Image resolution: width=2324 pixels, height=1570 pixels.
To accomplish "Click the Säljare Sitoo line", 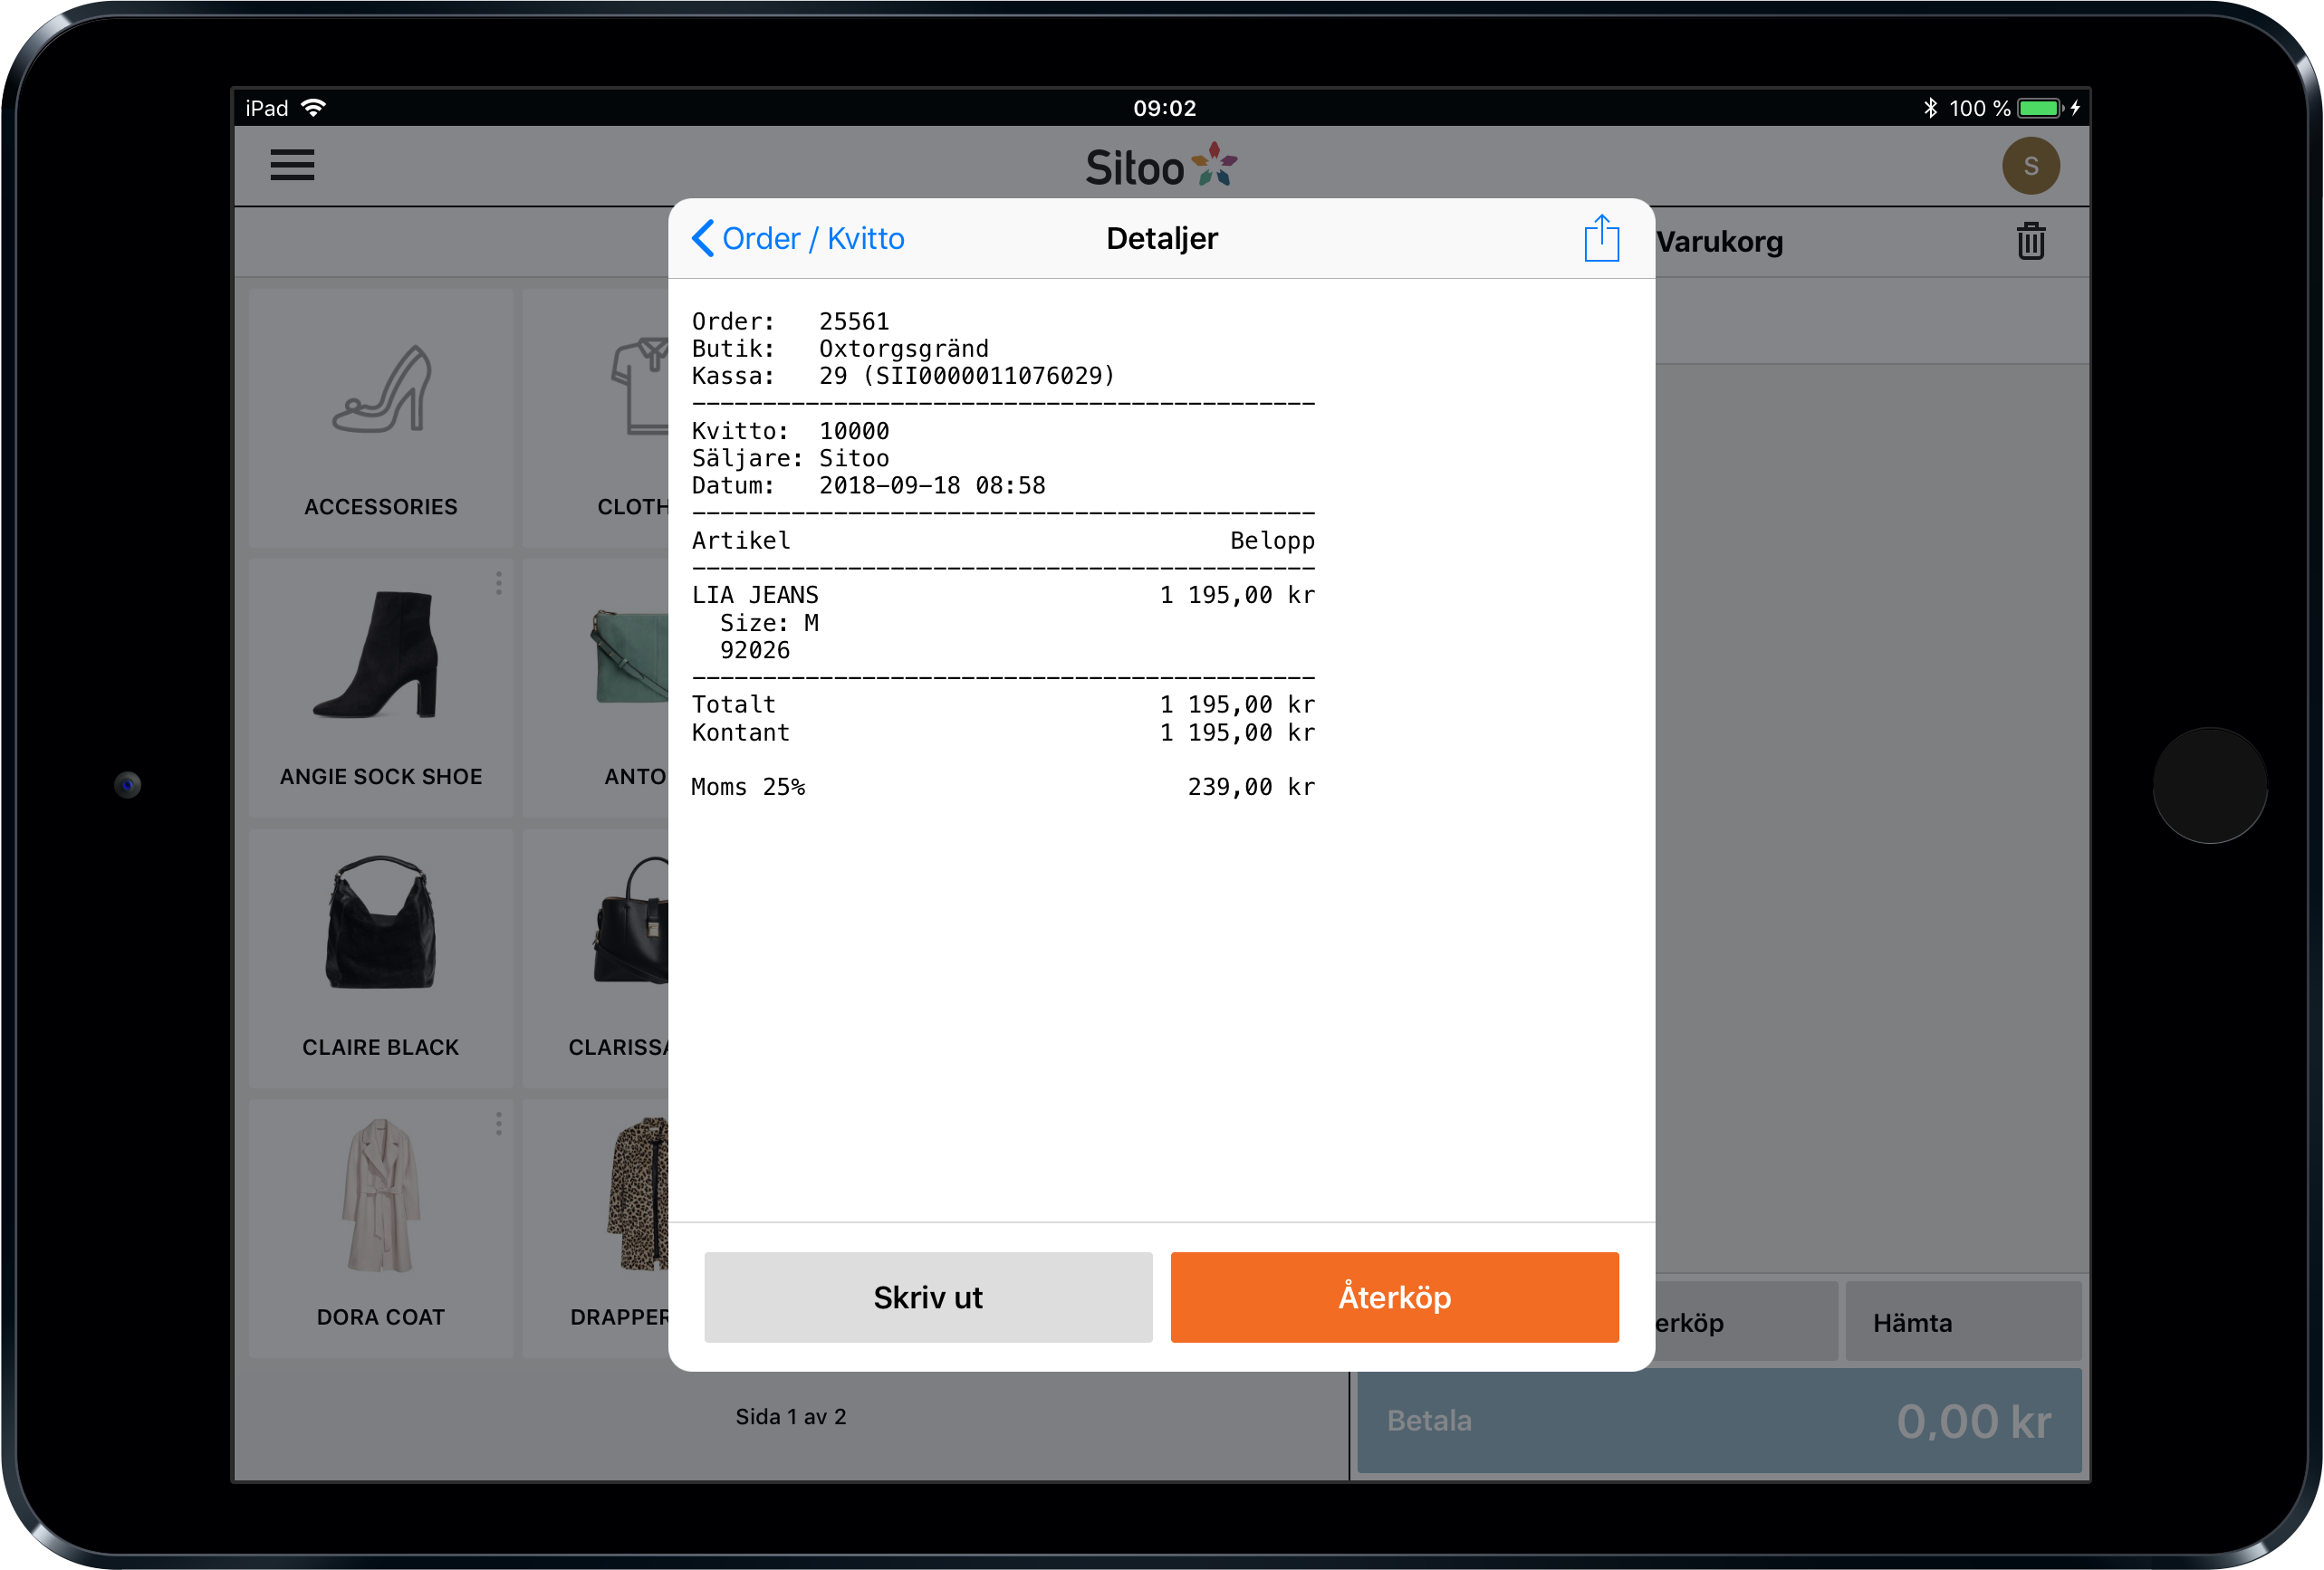I will (x=790, y=458).
